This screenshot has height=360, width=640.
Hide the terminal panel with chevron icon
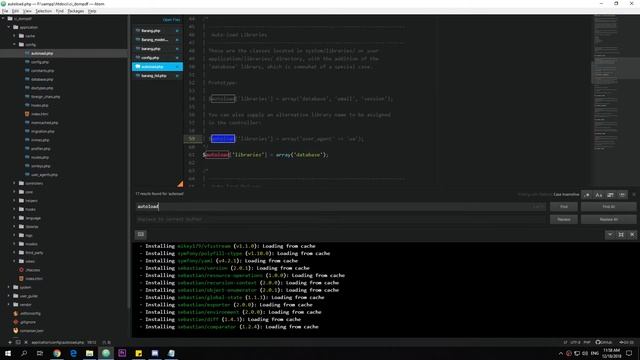610,235
